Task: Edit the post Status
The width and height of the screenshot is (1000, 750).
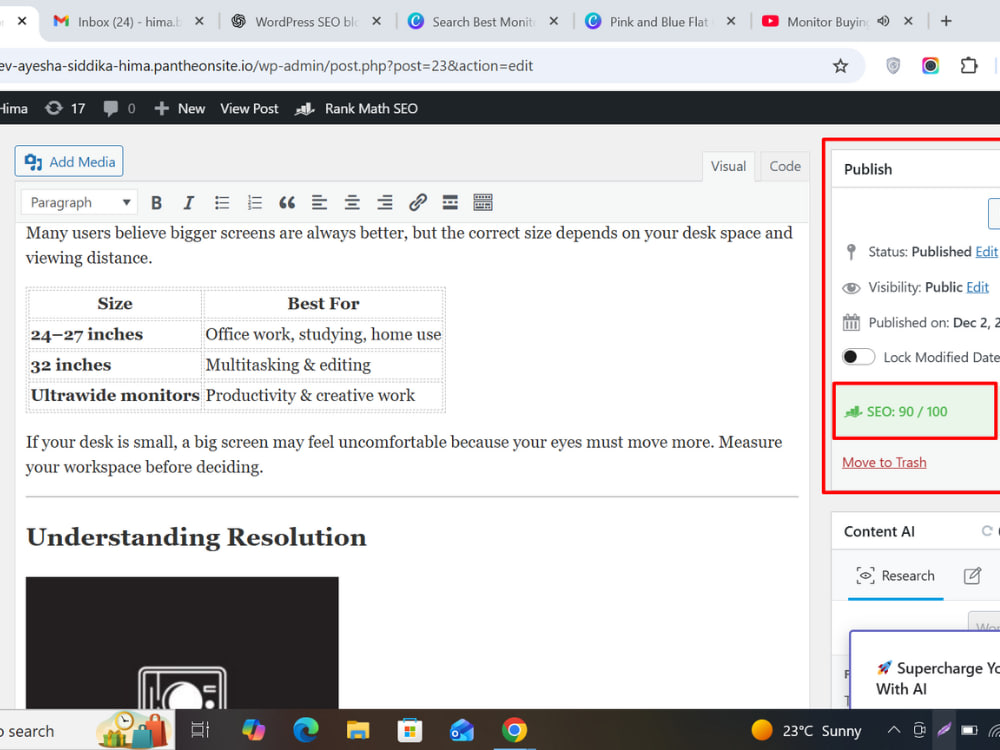Action: tap(986, 252)
